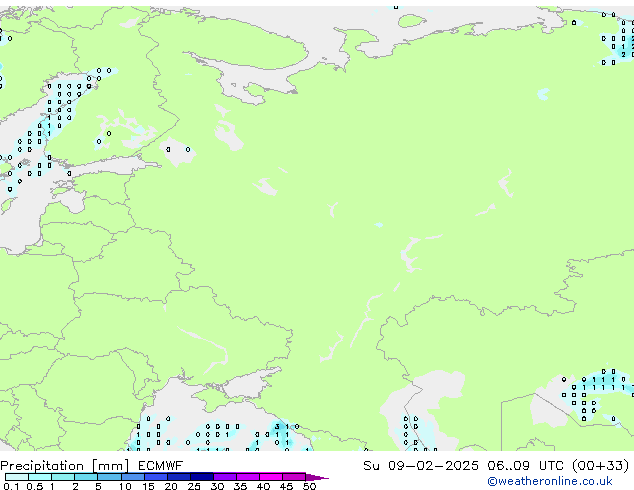Screen dimensions: 634x490
Task: Click the 30–35 mm purple legend box
Action: [224, 477]
